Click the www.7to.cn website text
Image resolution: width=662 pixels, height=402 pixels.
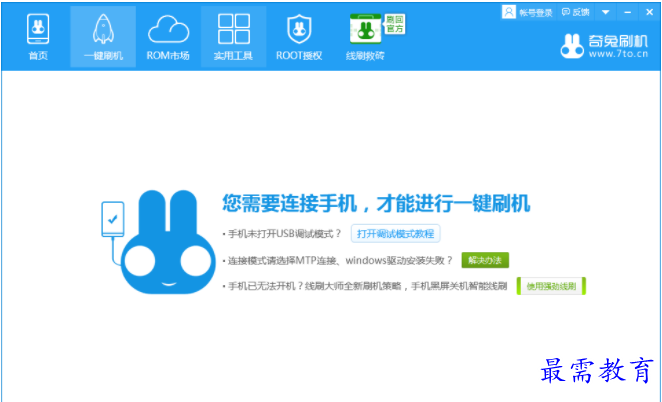(619, 54)
